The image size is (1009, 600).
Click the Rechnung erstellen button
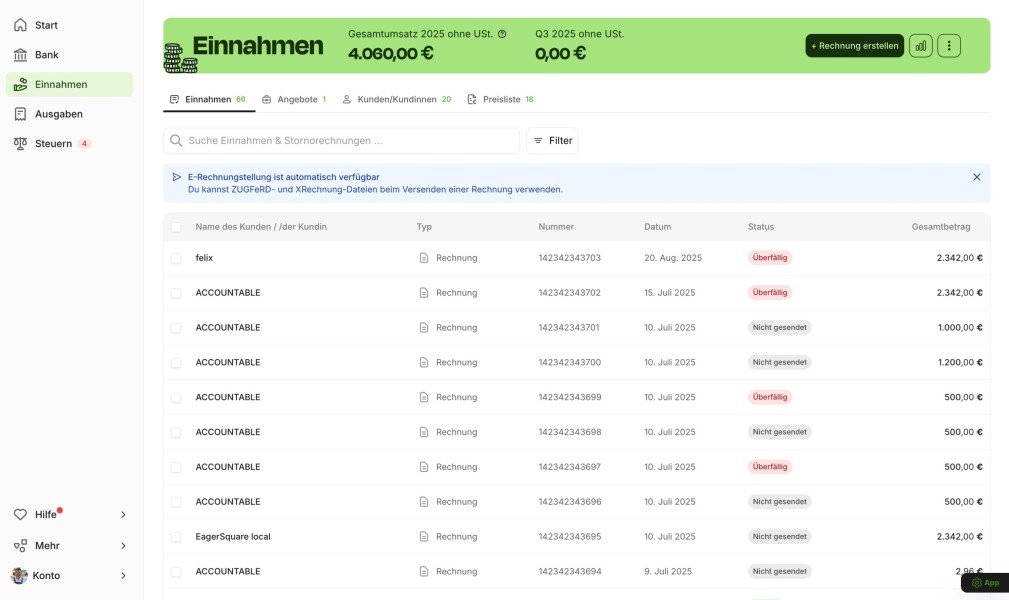[853, 45]
